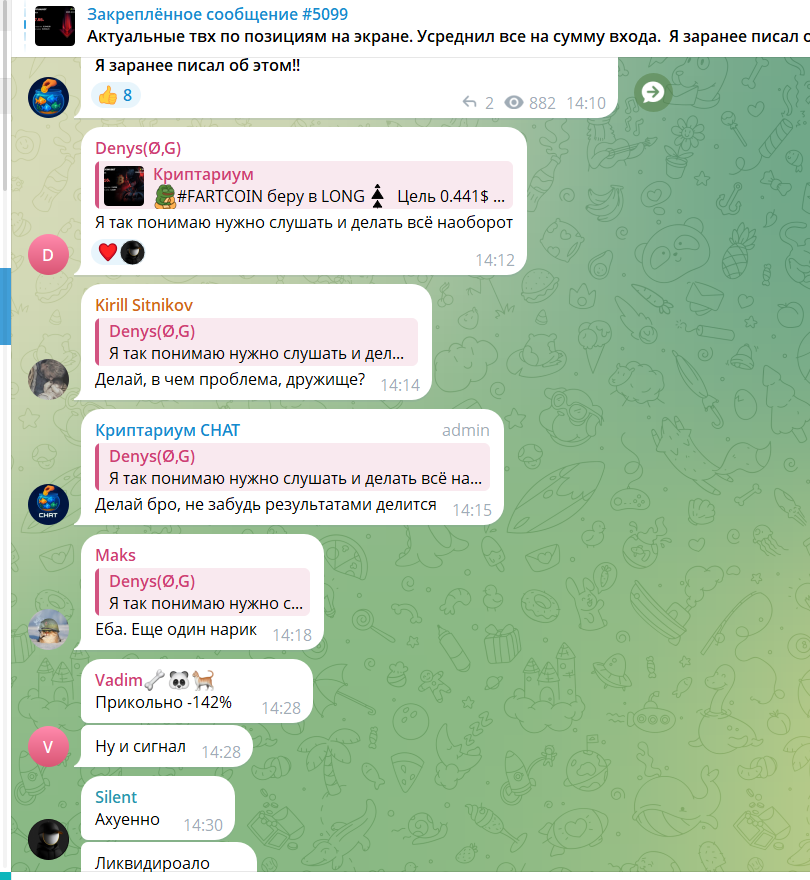The image size is (810, 880).
Task: Toggle the black hooded avatar reaction next to the heart
Action: (x=132, y=252)
